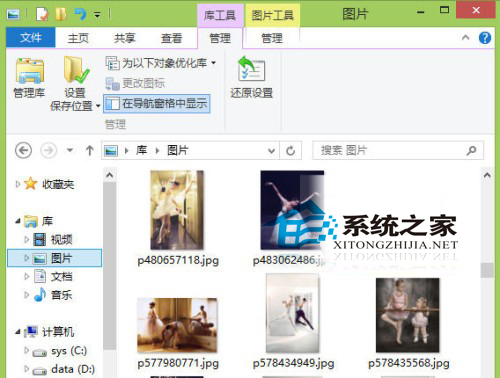The image size is (500, 378).
Task: Click the new folder icon in quick access toolbar
Action: [x=61, y=14]
